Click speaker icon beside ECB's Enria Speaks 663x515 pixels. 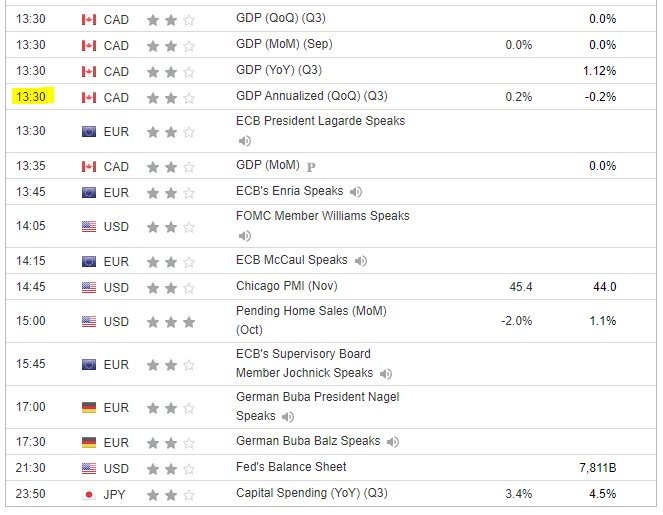point(356,192)
